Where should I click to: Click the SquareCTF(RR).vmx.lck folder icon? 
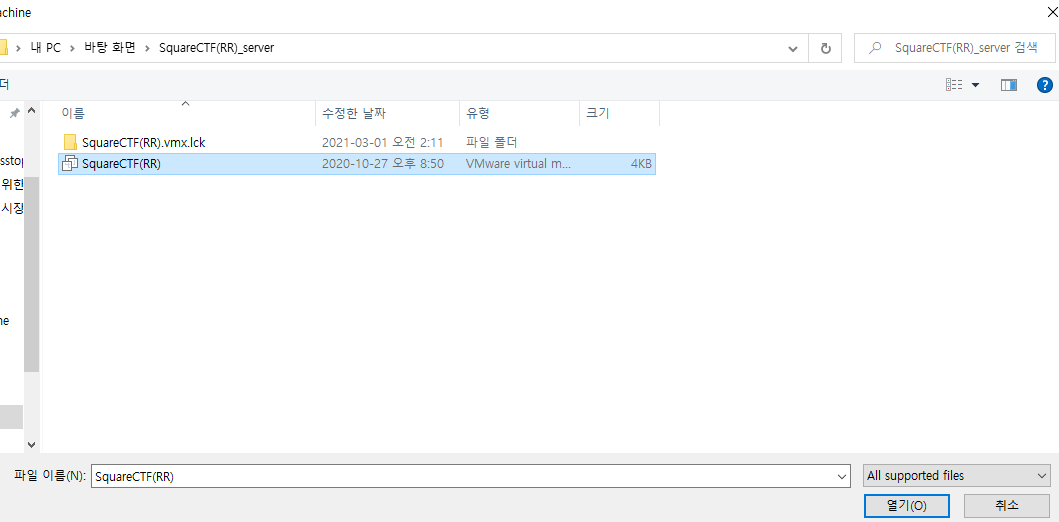click(70, 142)
